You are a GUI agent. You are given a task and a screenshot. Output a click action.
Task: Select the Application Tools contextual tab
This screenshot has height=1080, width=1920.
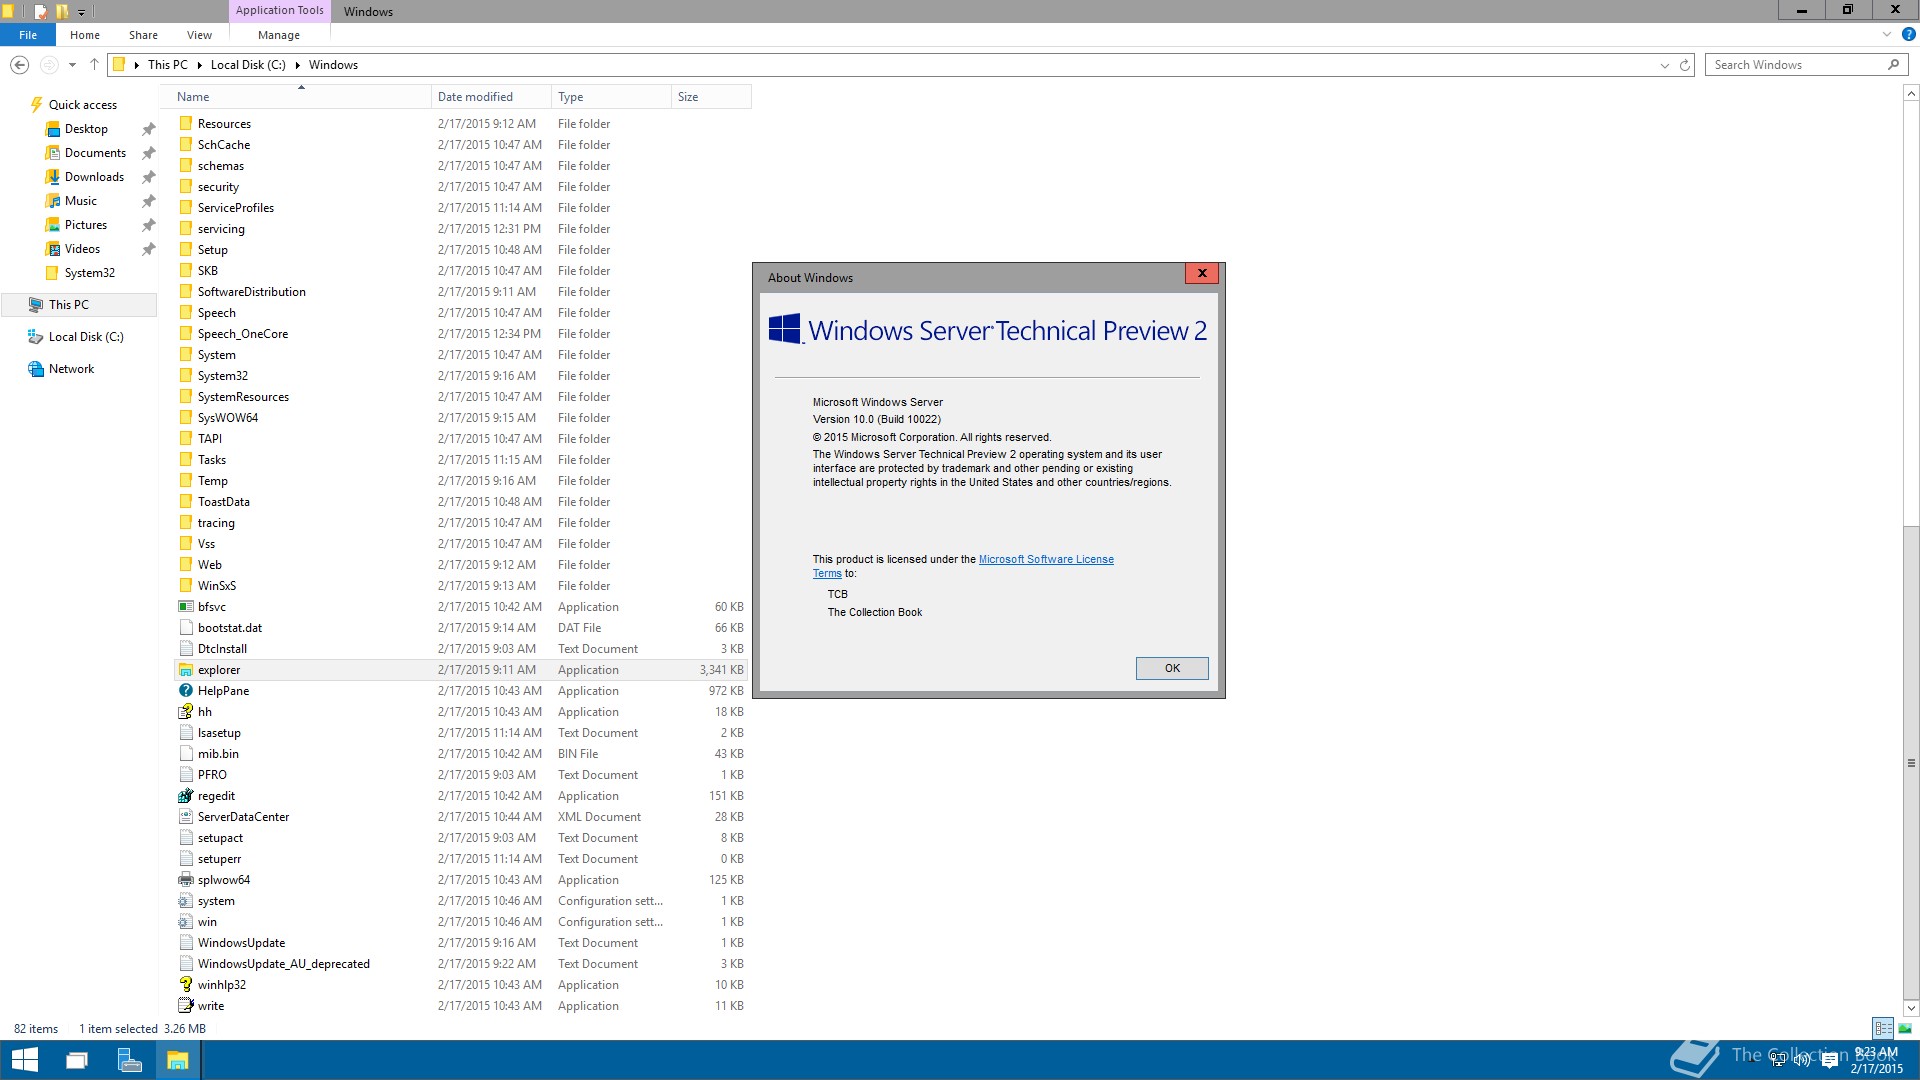(280, 11)
